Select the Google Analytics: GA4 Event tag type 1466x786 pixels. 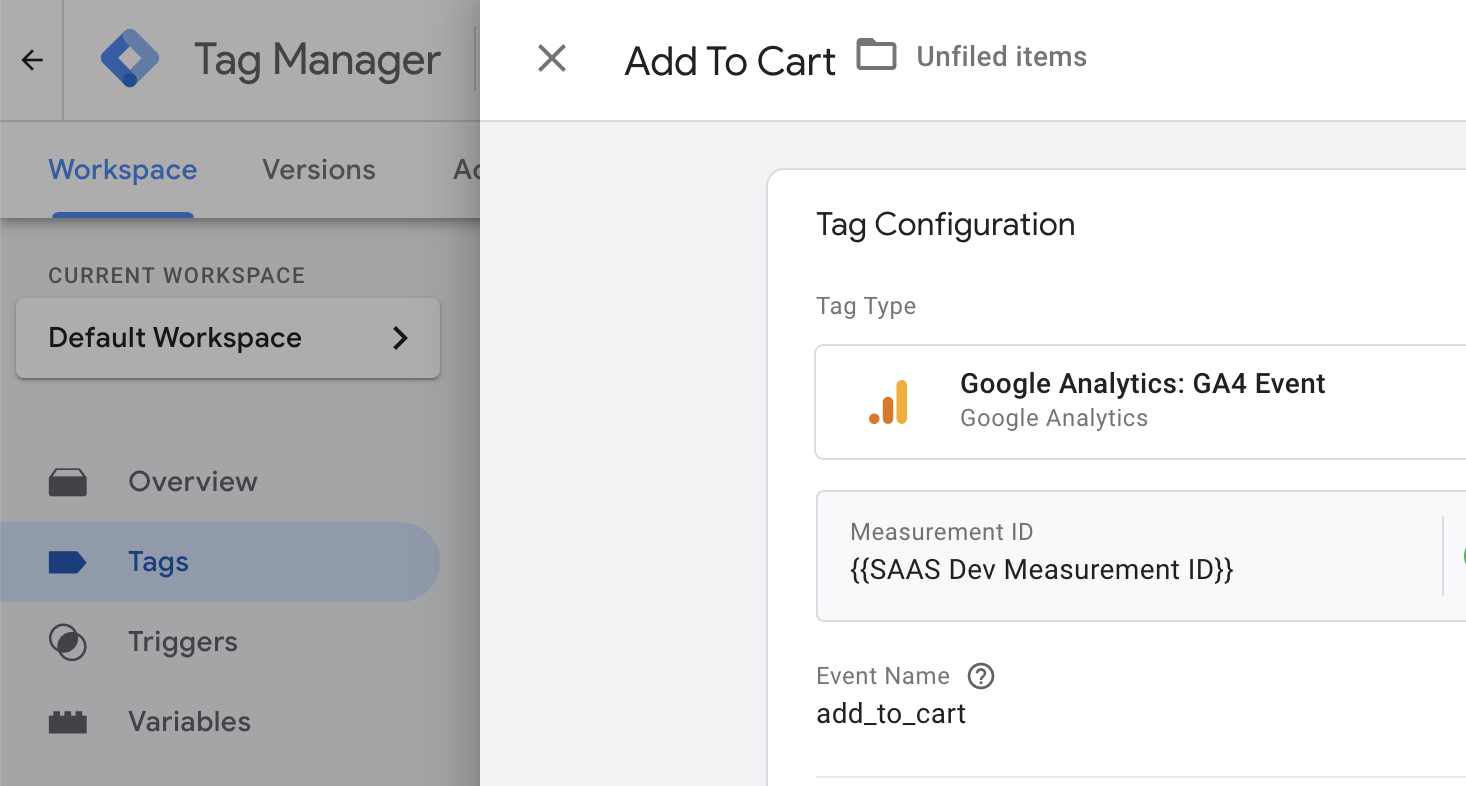tap(1141, 402)
